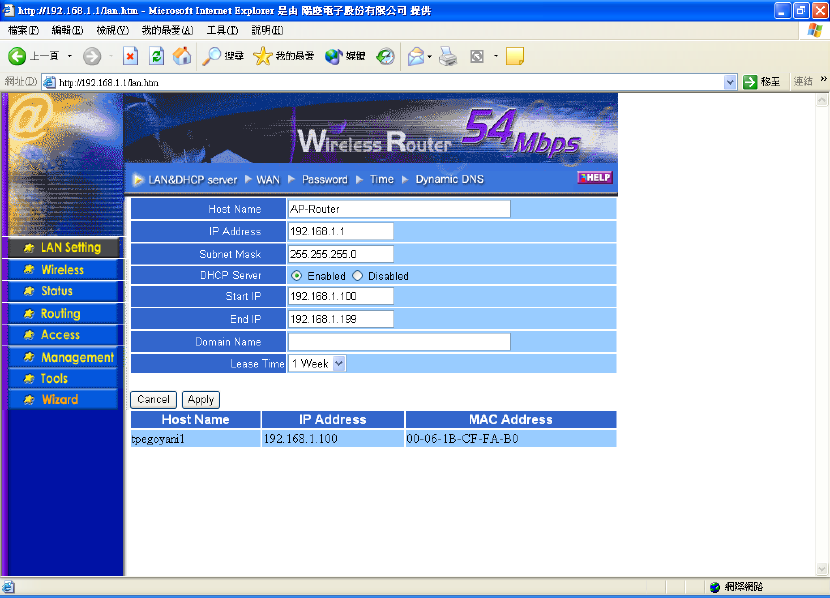The image size is (830, 598).
Task: Select the DHCP Server Enabled radio
Action: 296,276
